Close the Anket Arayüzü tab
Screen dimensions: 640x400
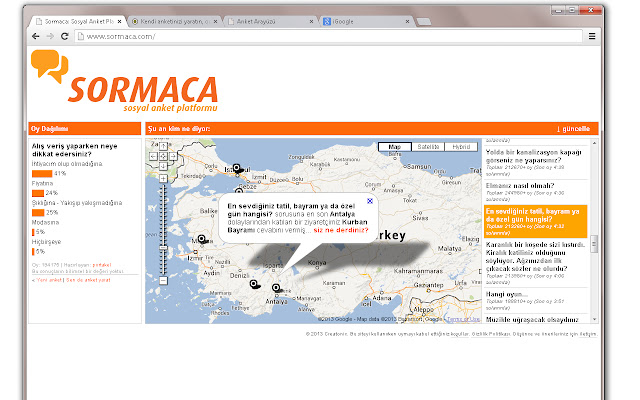[x=311, y=21]
